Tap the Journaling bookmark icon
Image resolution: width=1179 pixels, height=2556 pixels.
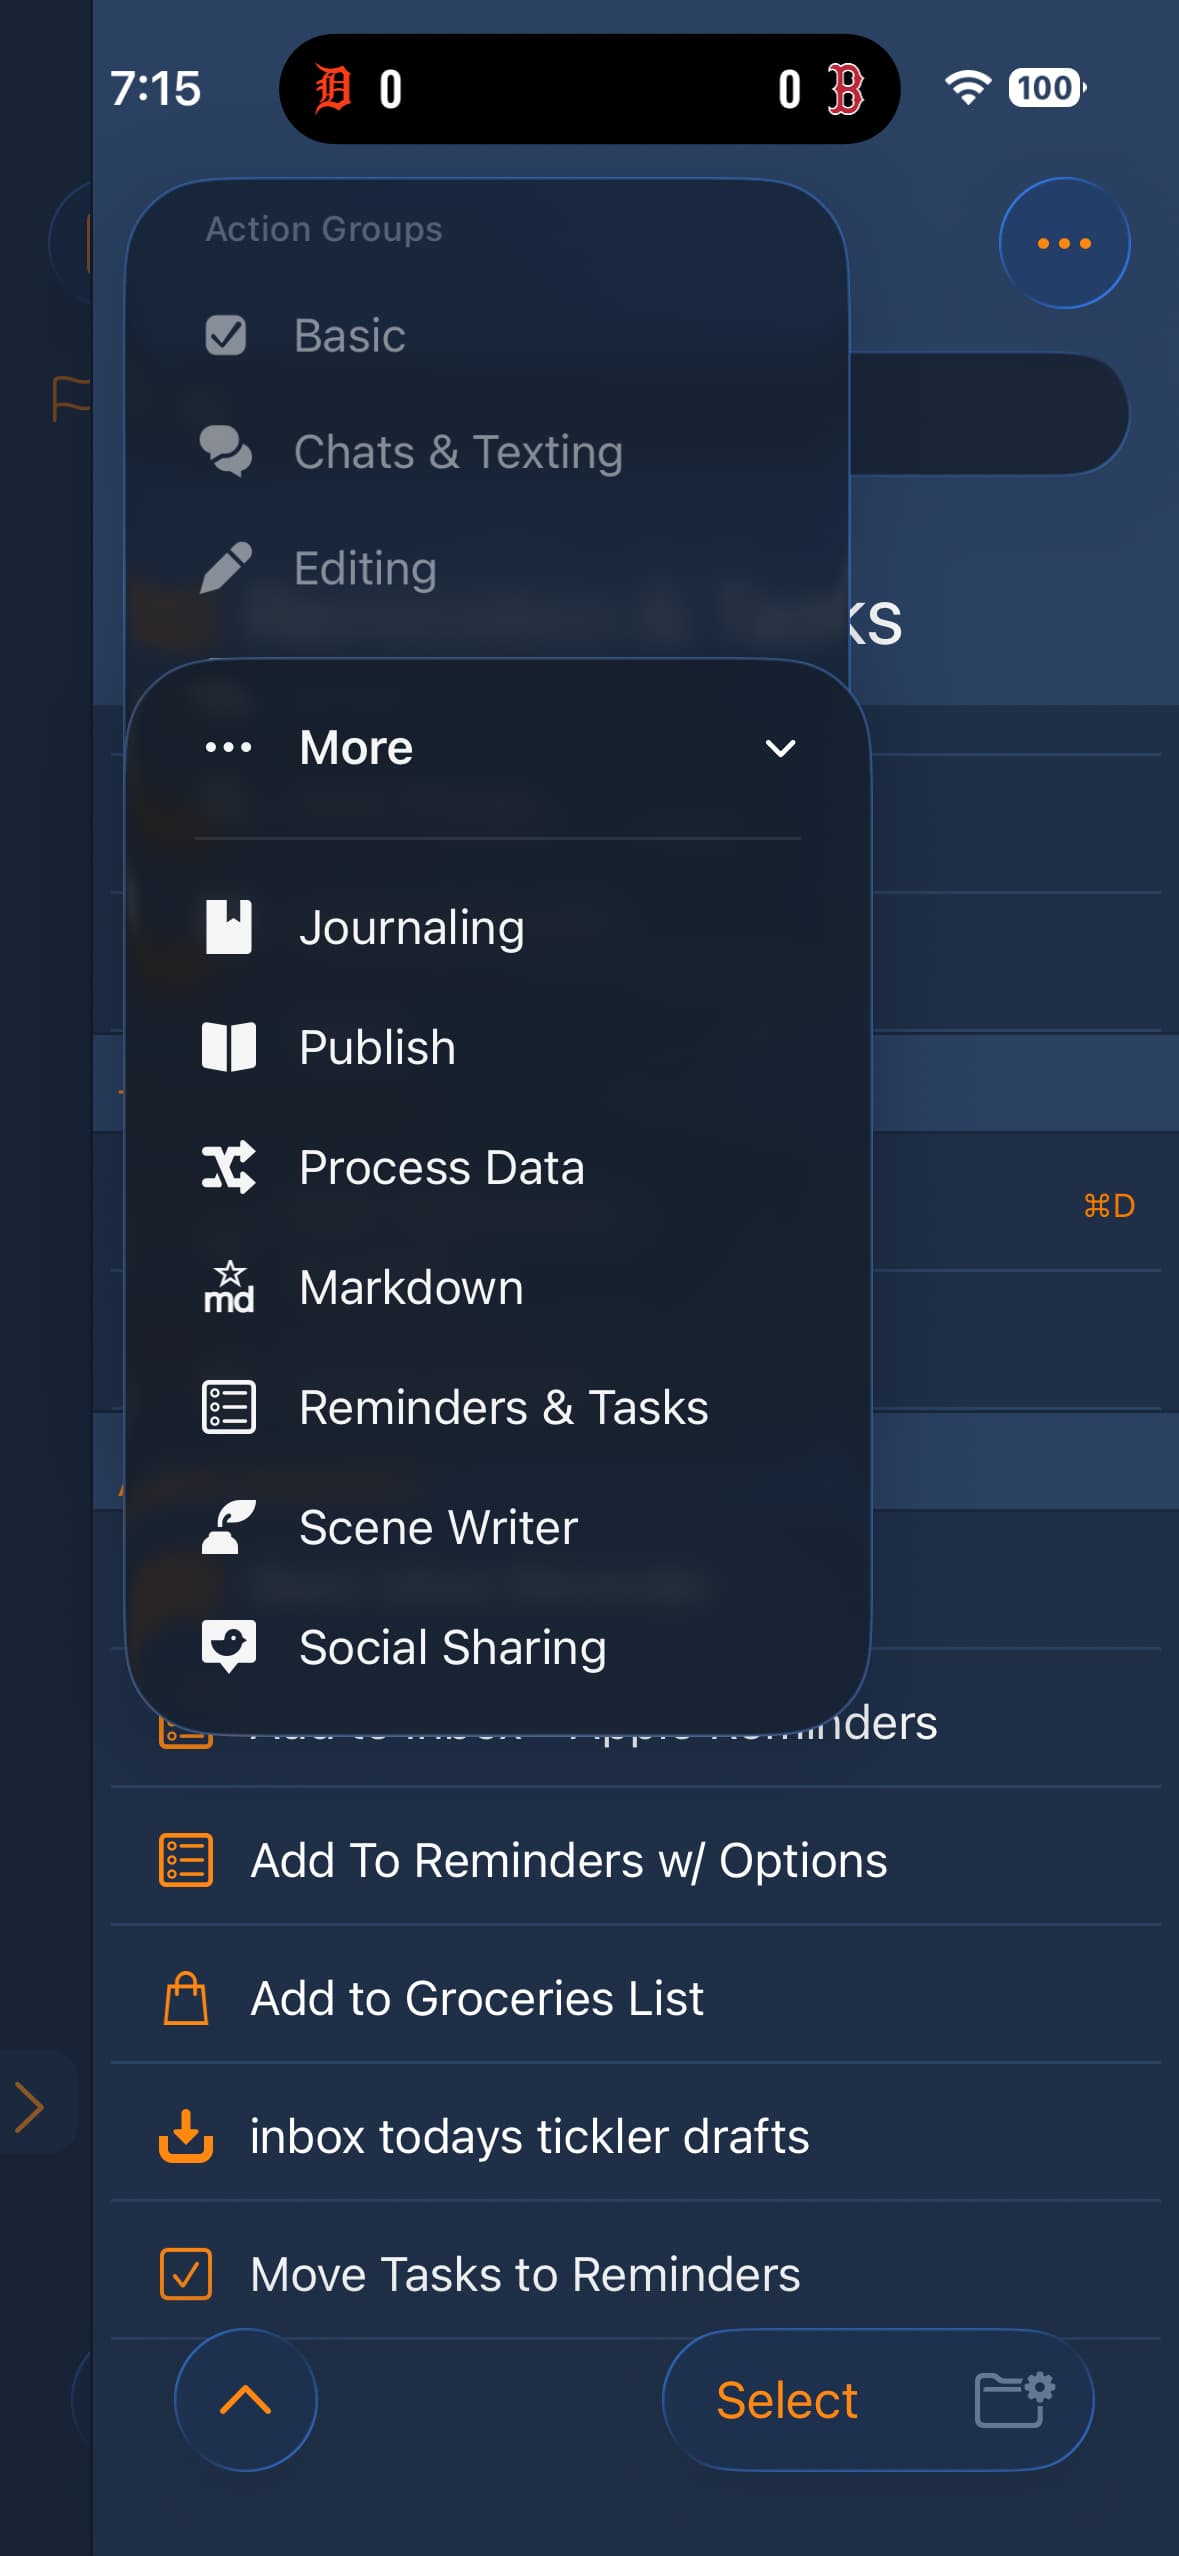(228, 927)
